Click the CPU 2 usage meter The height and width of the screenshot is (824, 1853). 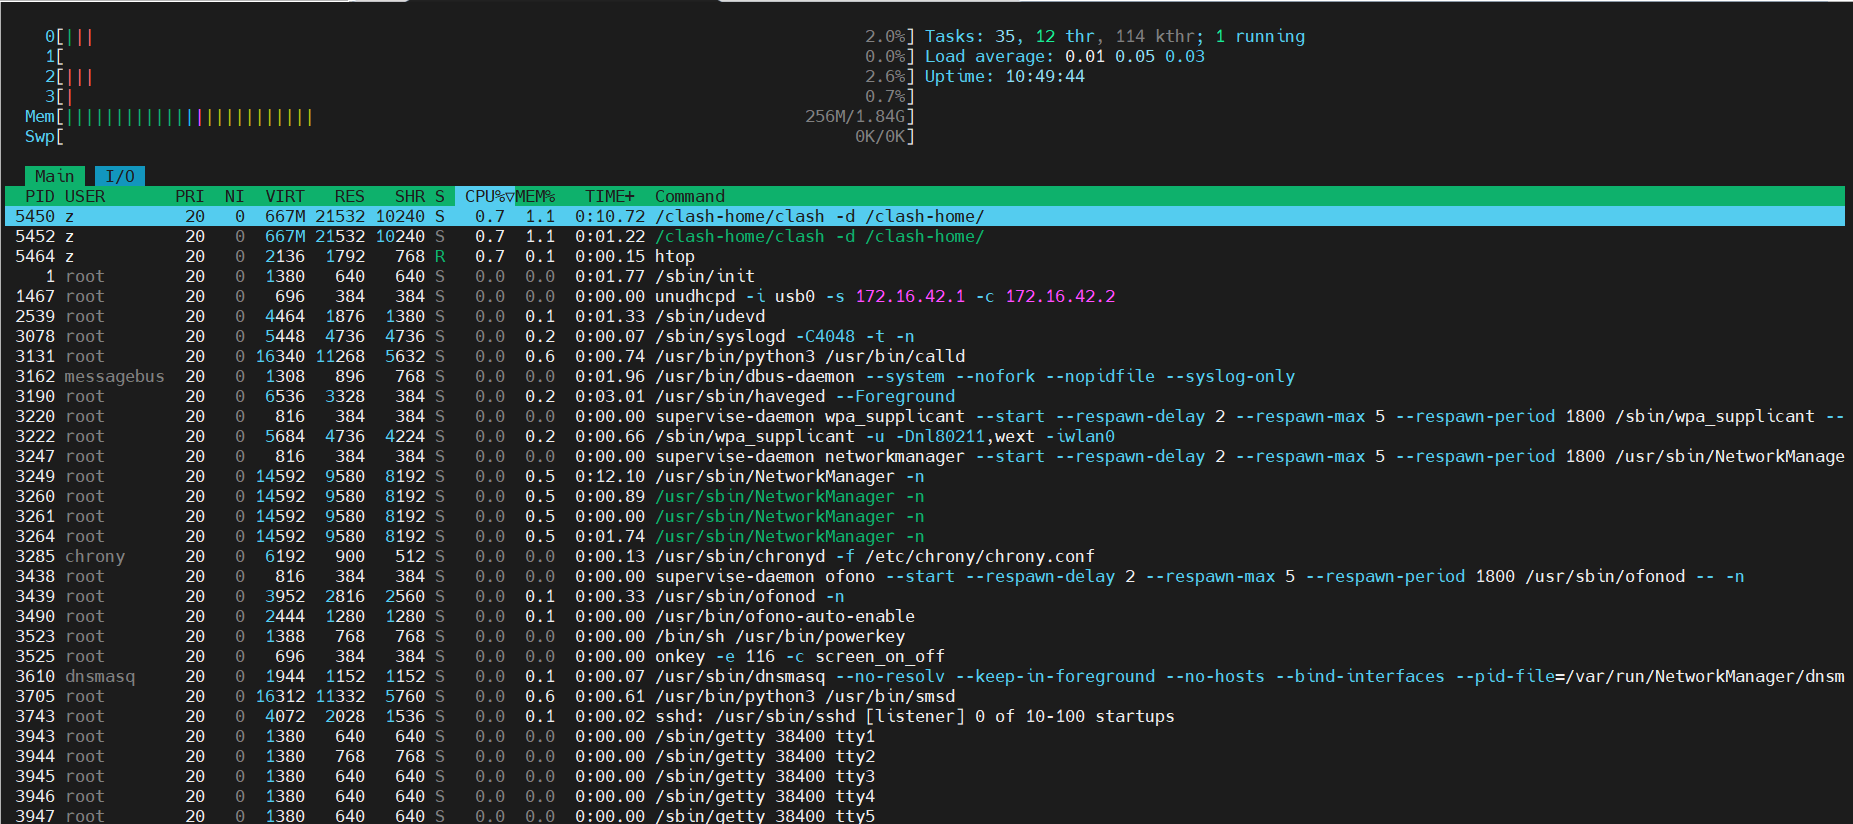[x=480, y=76]
